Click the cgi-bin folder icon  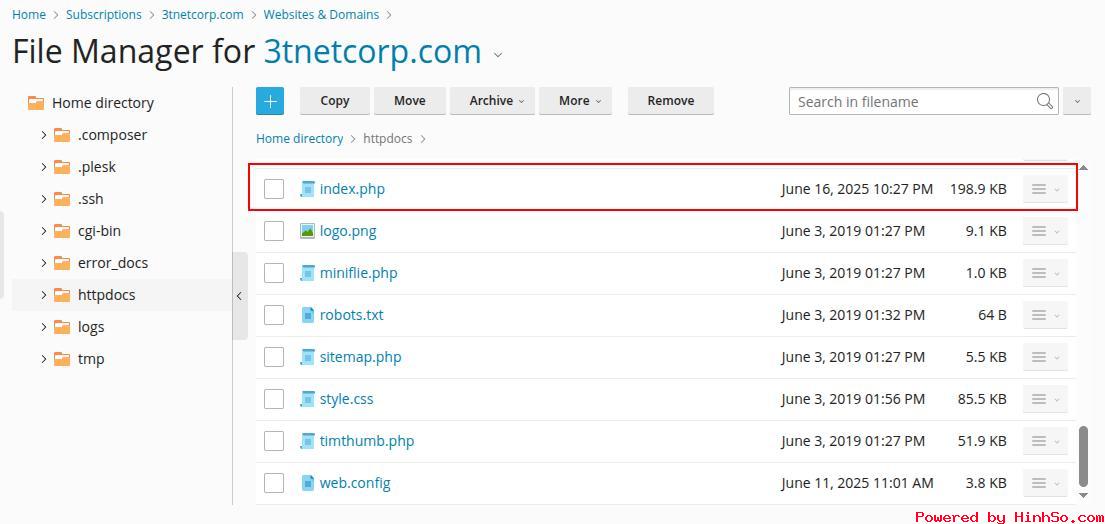tap(62, 231)
